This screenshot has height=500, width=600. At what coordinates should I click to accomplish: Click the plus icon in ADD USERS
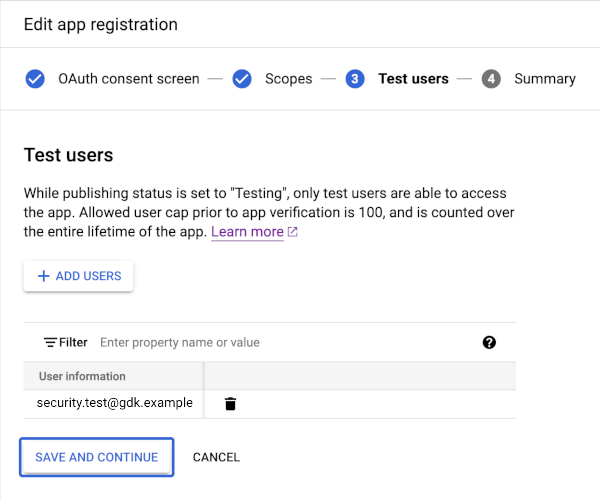[43, 276]
